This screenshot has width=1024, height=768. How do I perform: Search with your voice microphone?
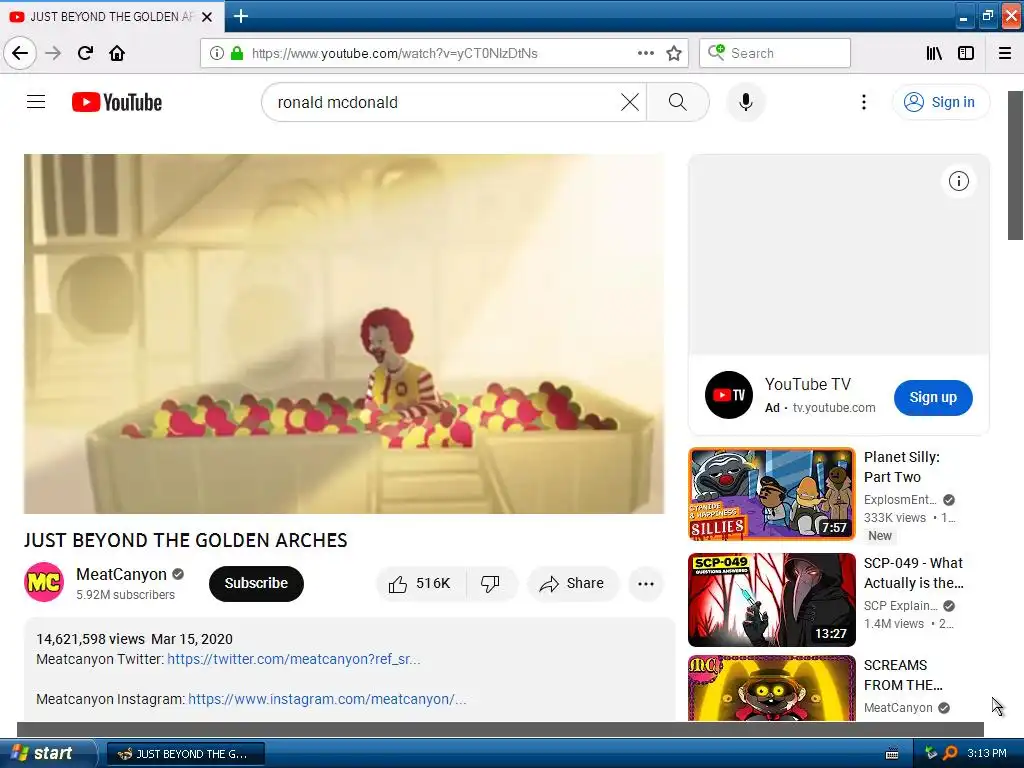click(746, 102)
